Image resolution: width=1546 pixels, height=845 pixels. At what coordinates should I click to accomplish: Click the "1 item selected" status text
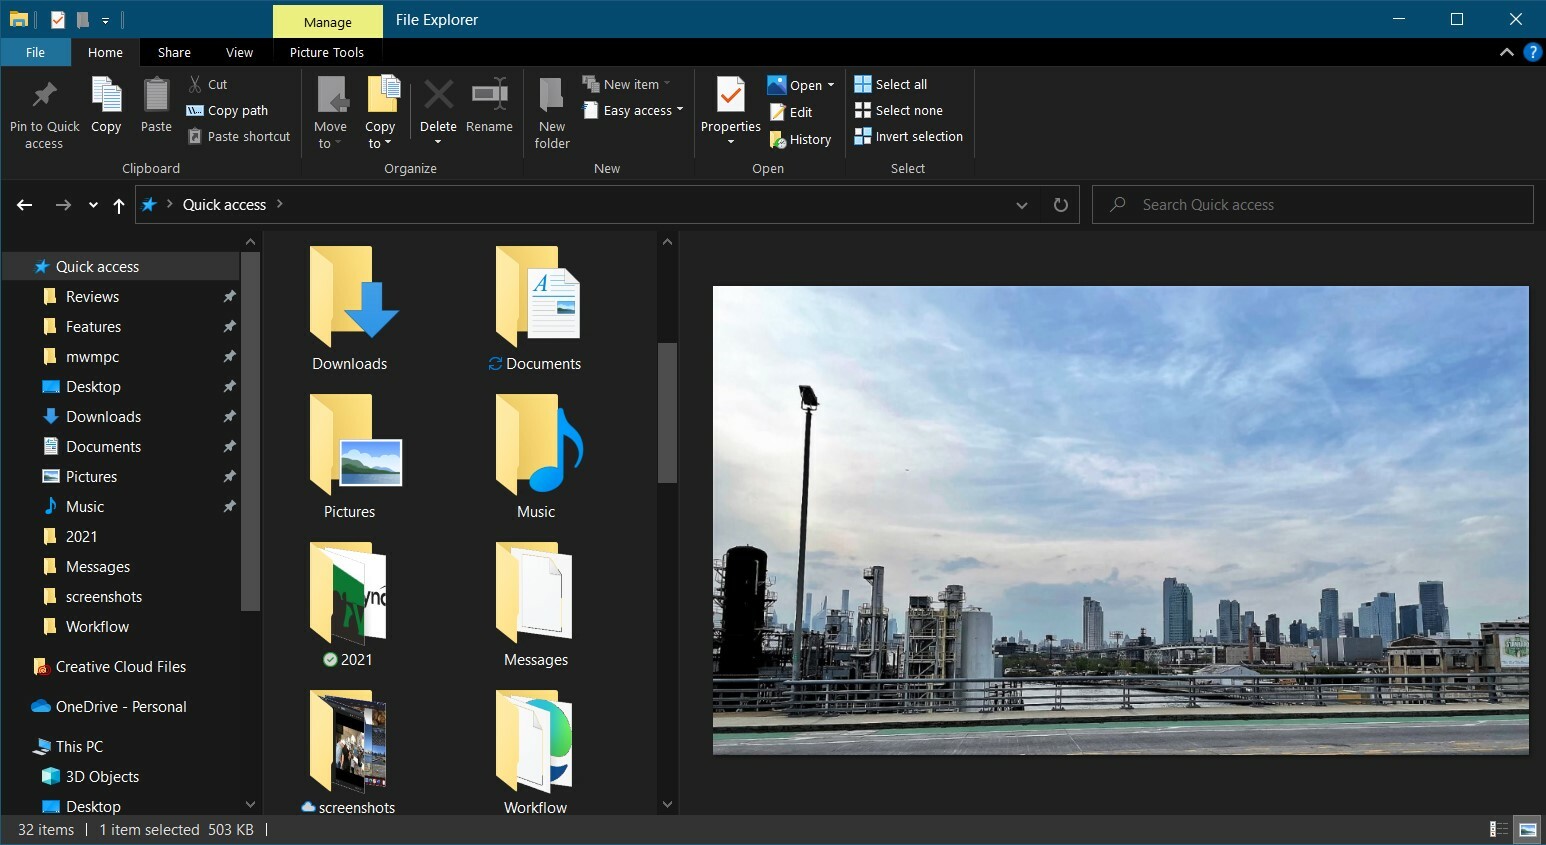(x=149, y=830)
